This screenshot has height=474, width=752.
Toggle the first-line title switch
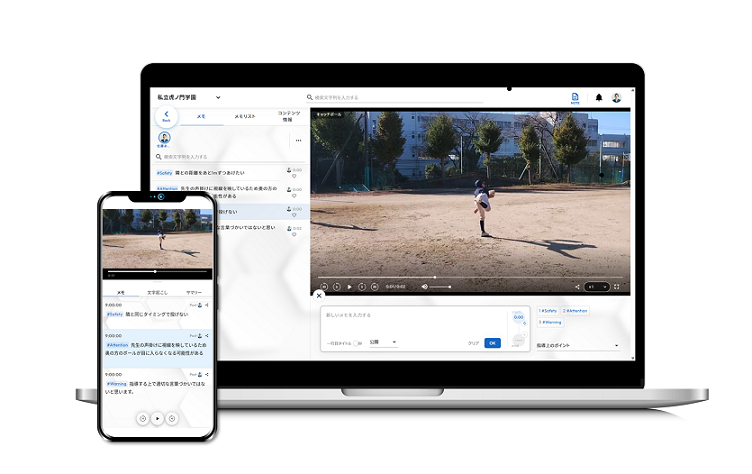point(357,343)
